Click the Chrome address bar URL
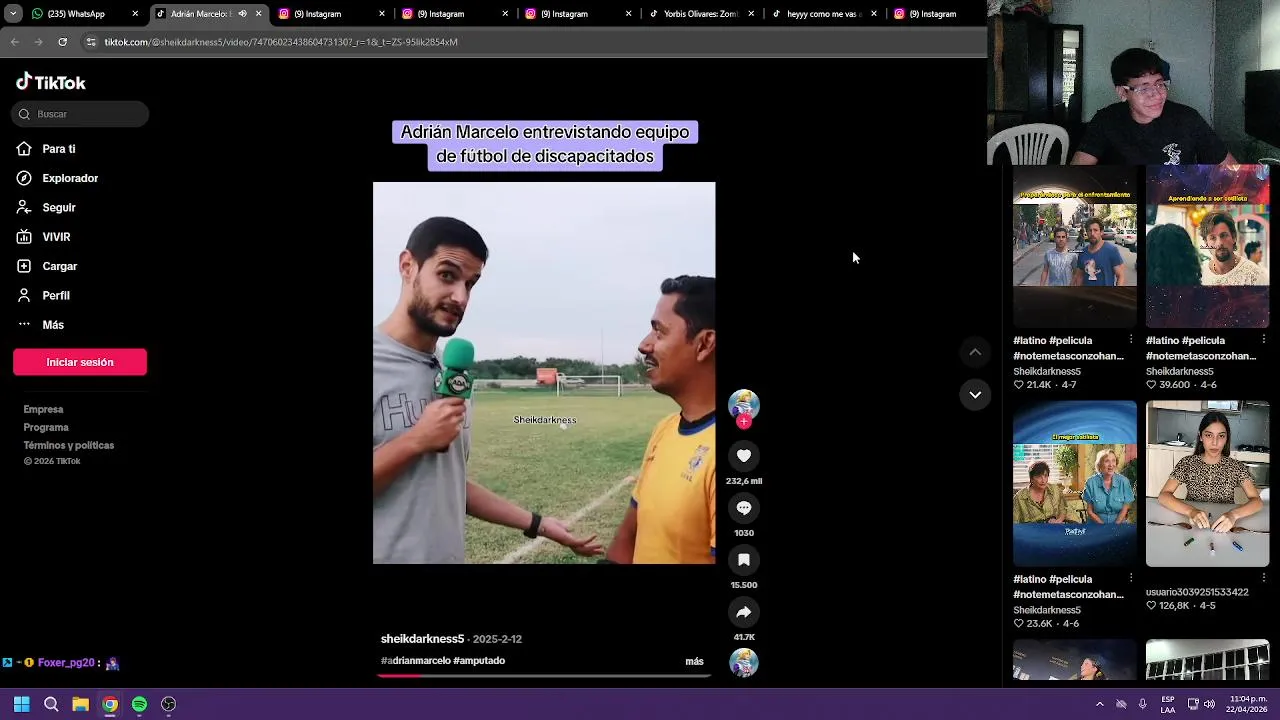The image size is (1280, 720). 281,42
